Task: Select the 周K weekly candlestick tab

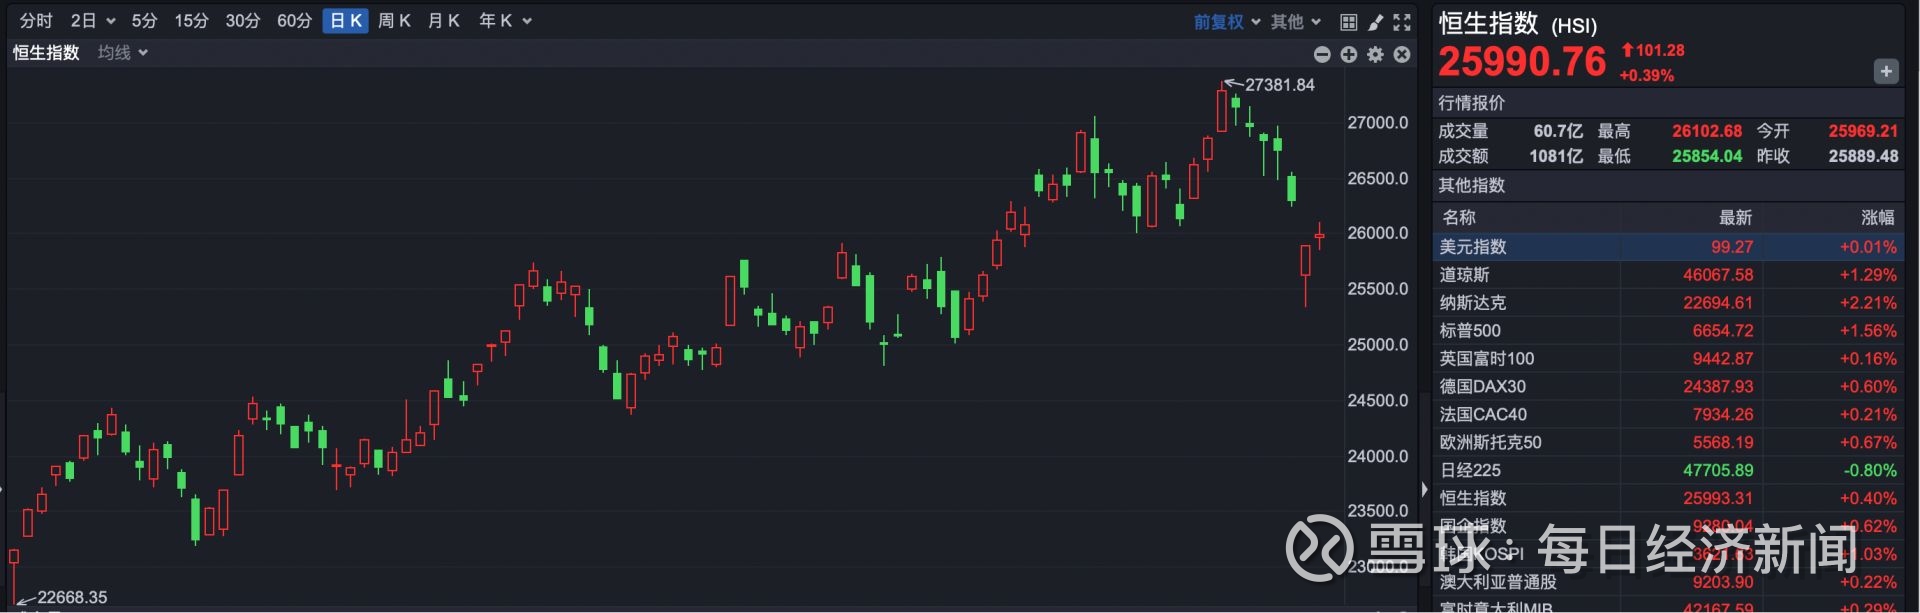Action: click(x=394, y=21)
